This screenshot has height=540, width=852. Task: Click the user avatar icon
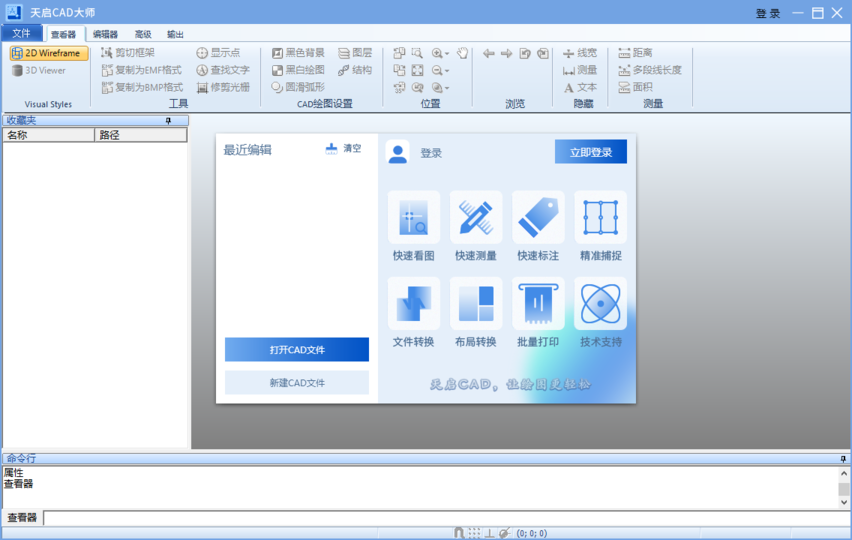tap(398, 153)
